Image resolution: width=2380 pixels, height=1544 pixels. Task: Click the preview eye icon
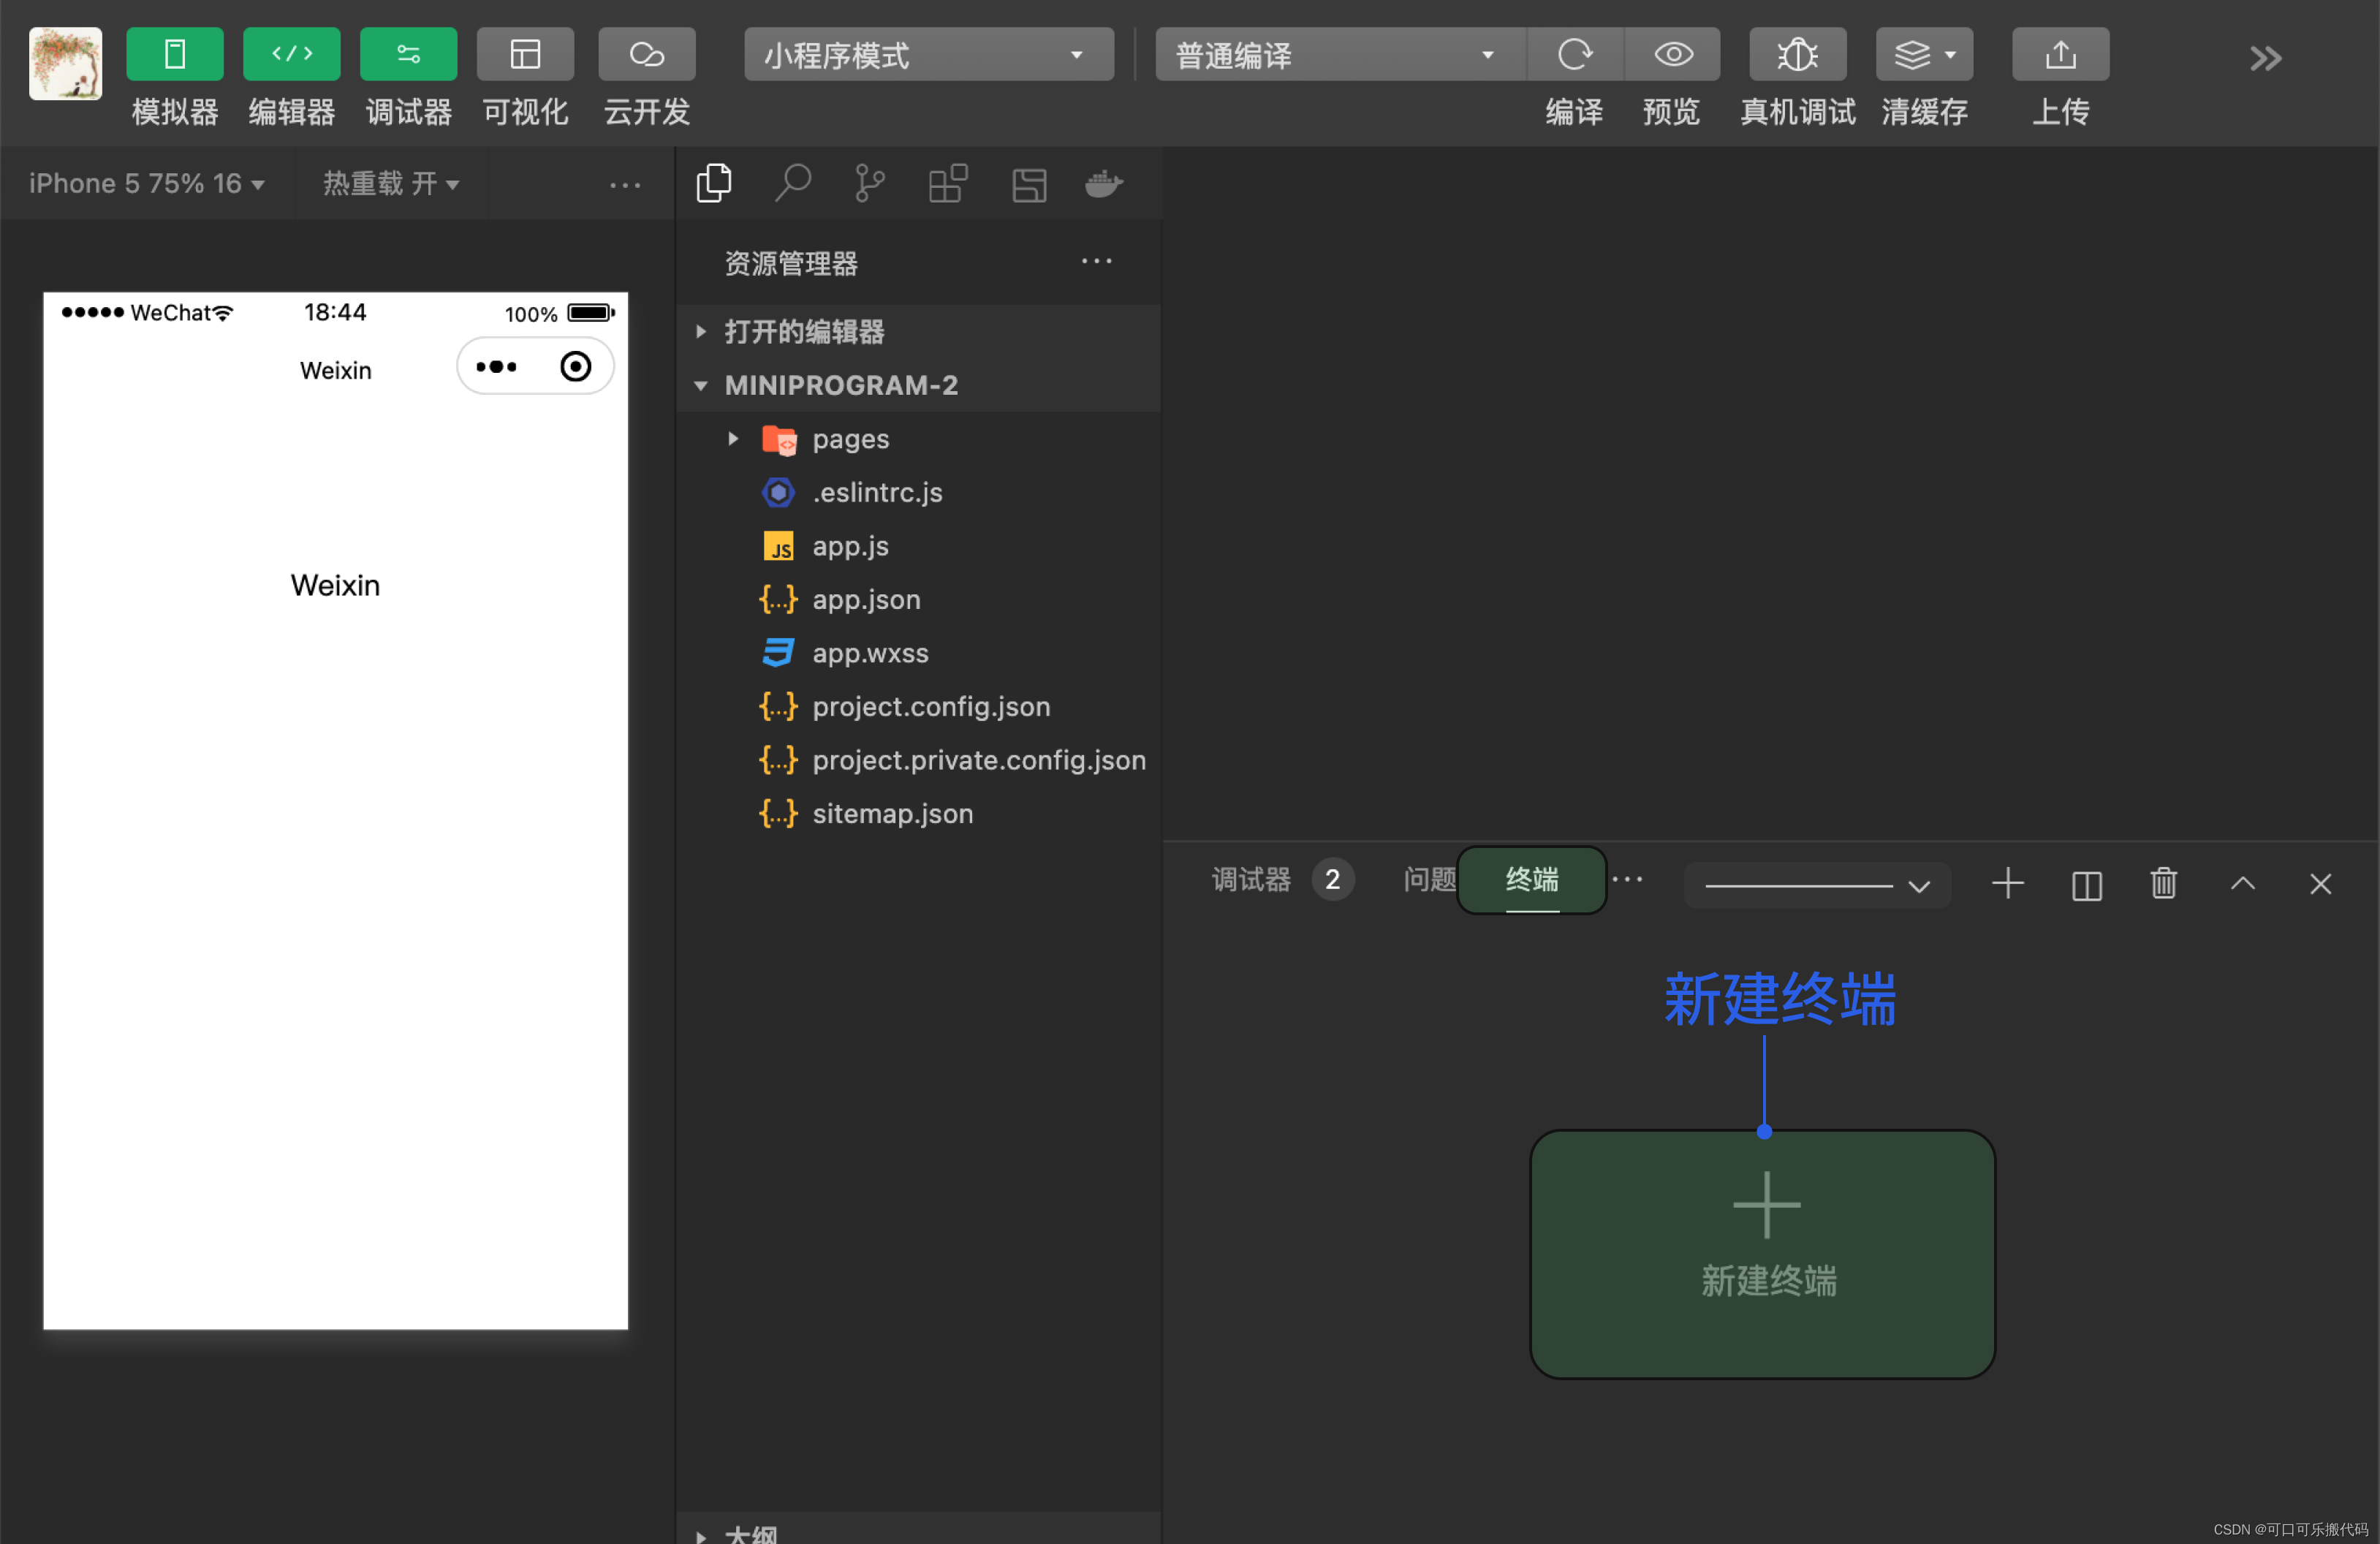1672,55
